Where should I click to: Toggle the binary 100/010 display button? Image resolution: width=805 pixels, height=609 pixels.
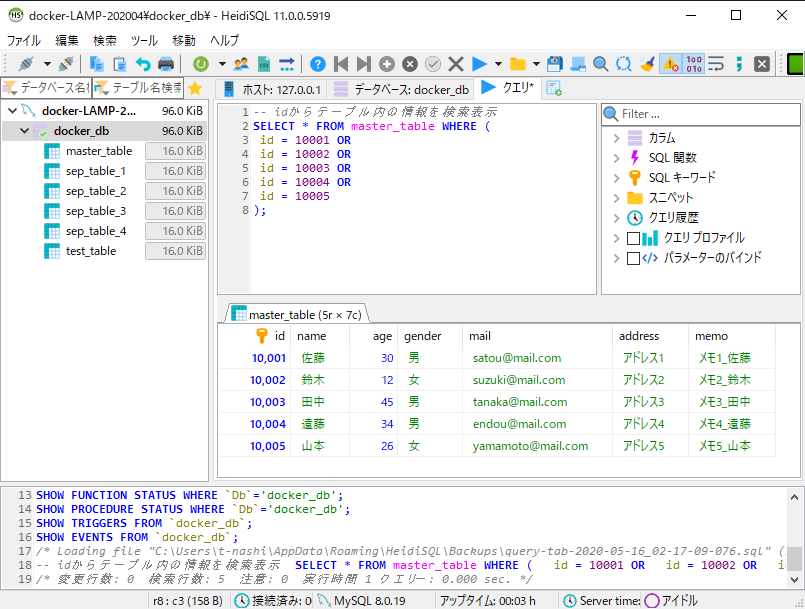click(x=694, y=64)
